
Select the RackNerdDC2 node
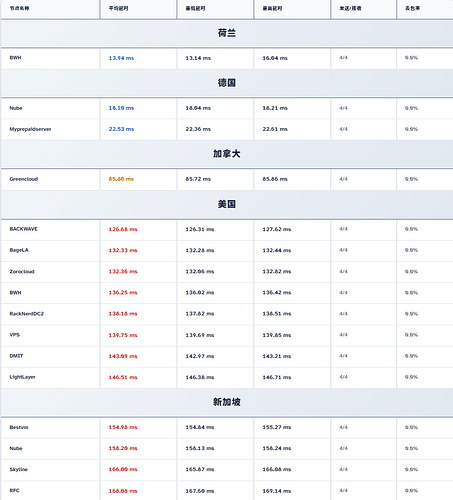27,314
